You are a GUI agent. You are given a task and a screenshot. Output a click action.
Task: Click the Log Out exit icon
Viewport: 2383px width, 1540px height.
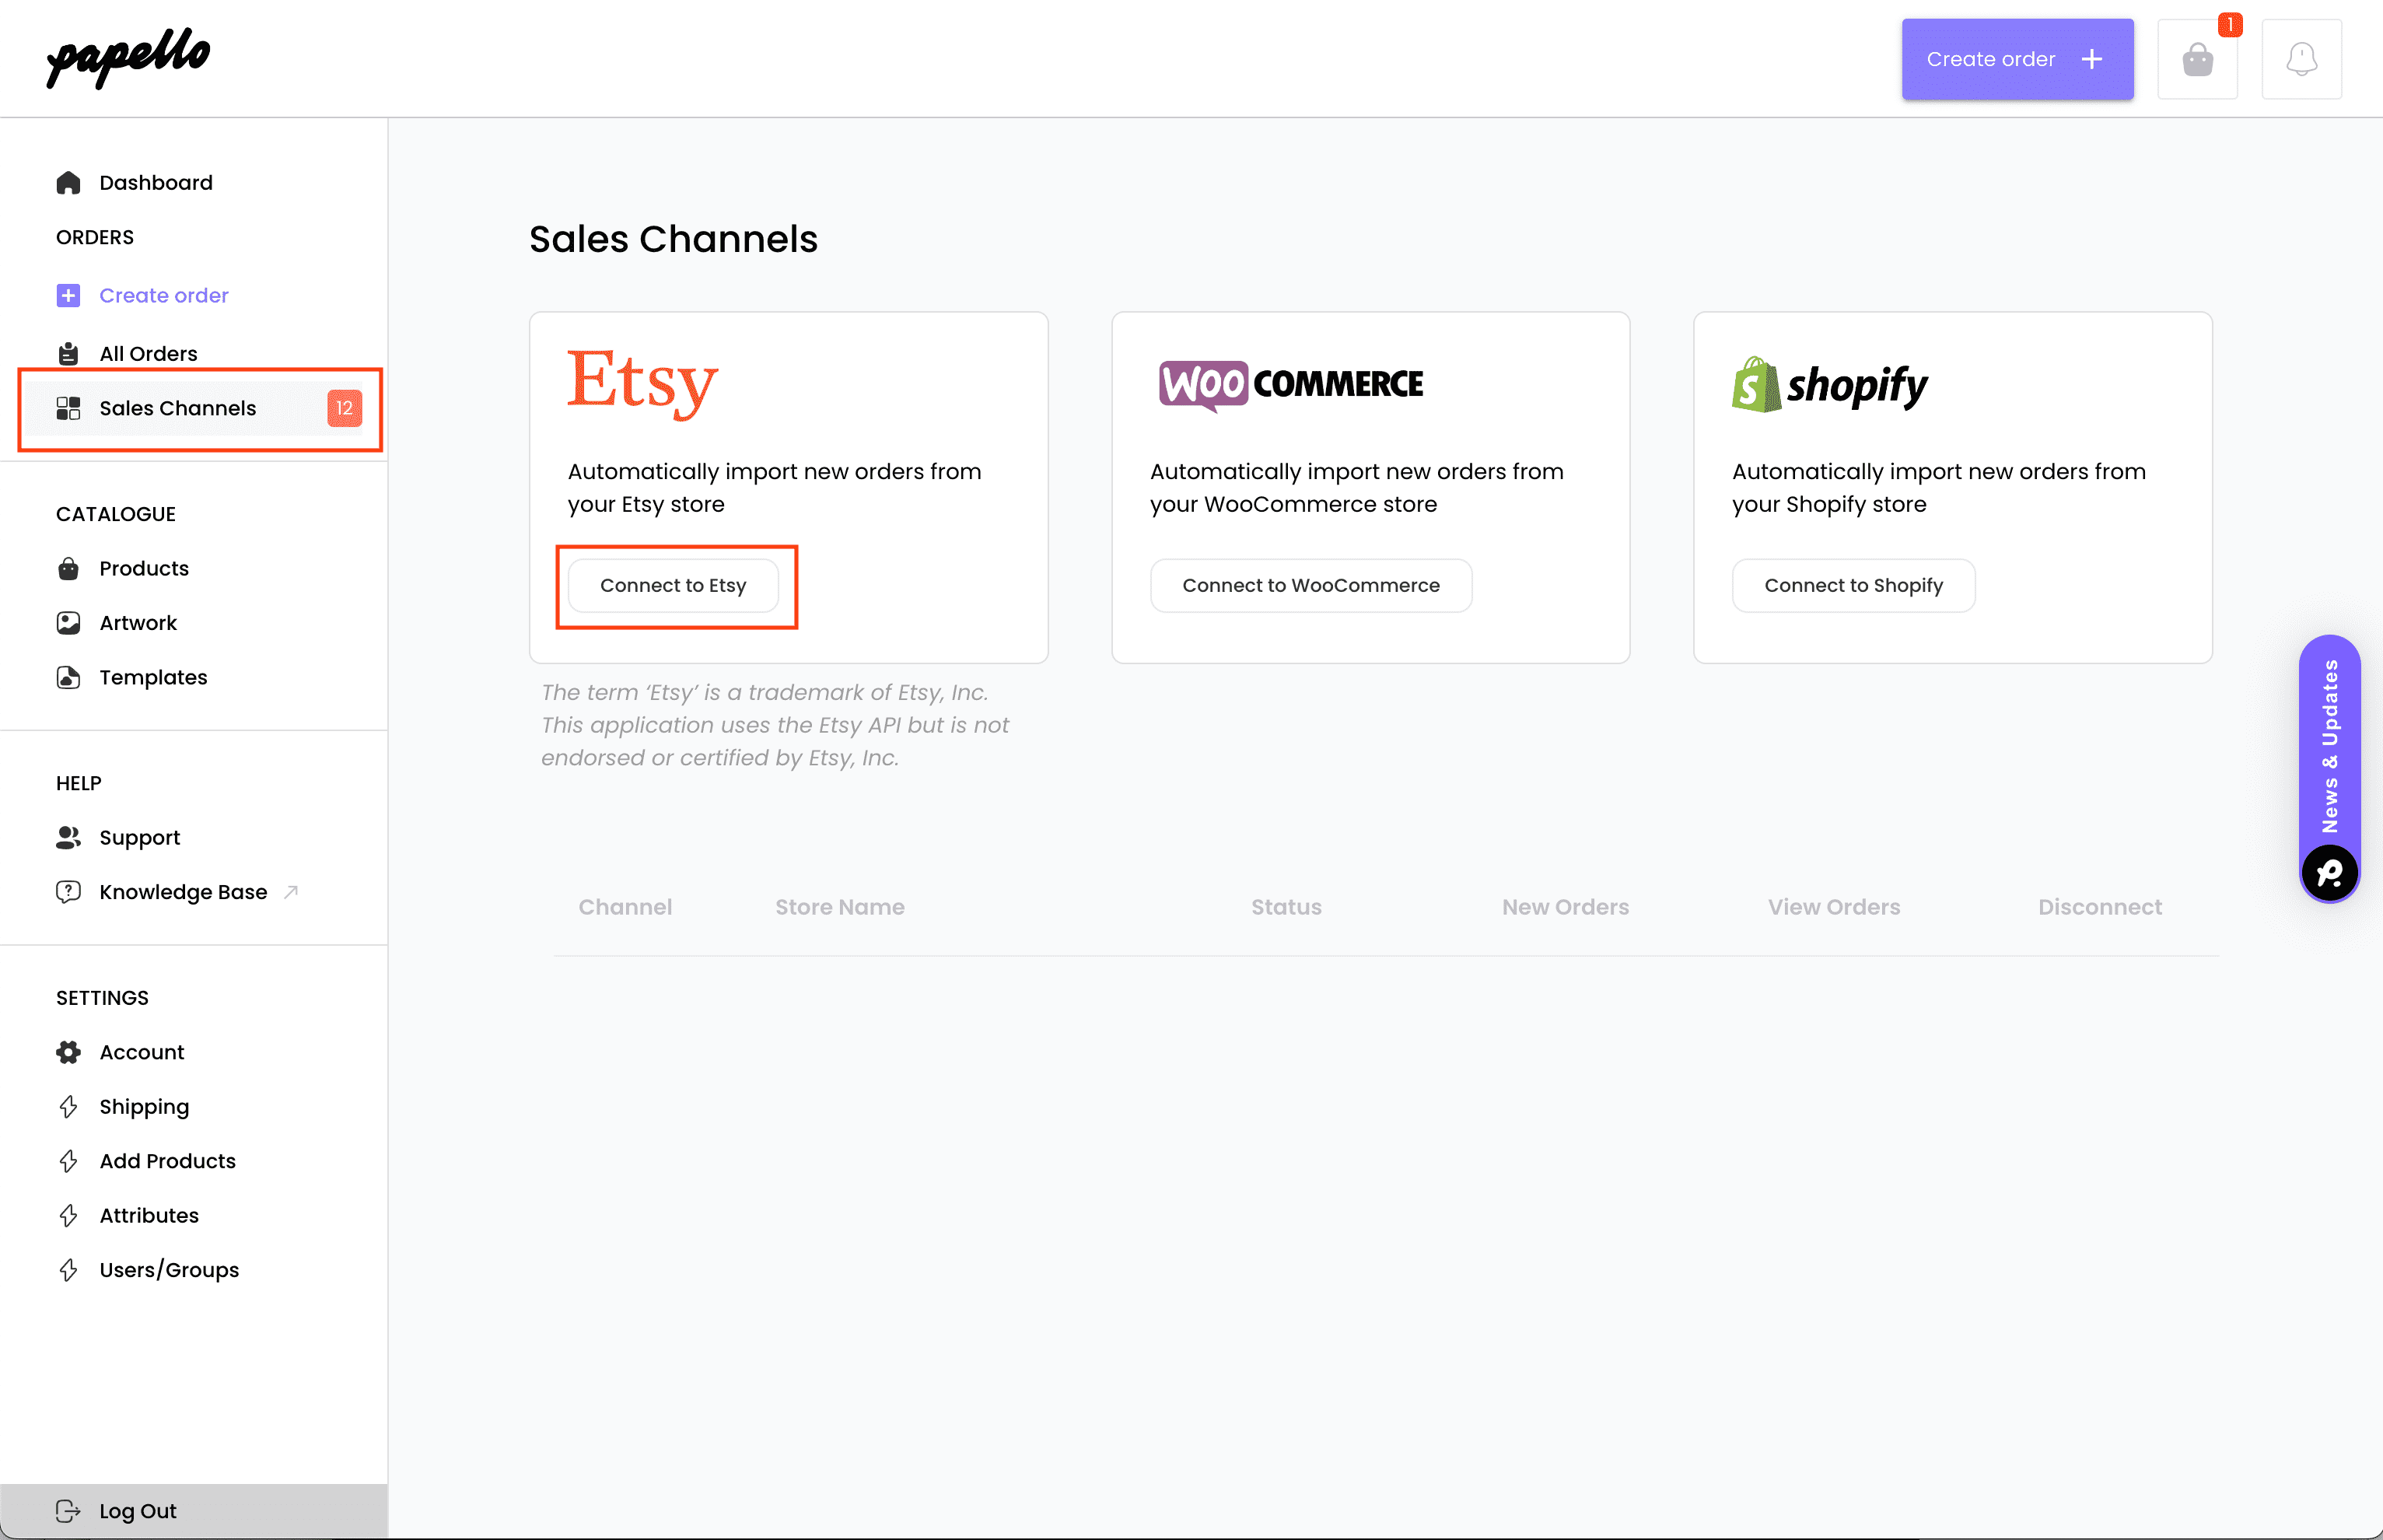coord(68,1511)
